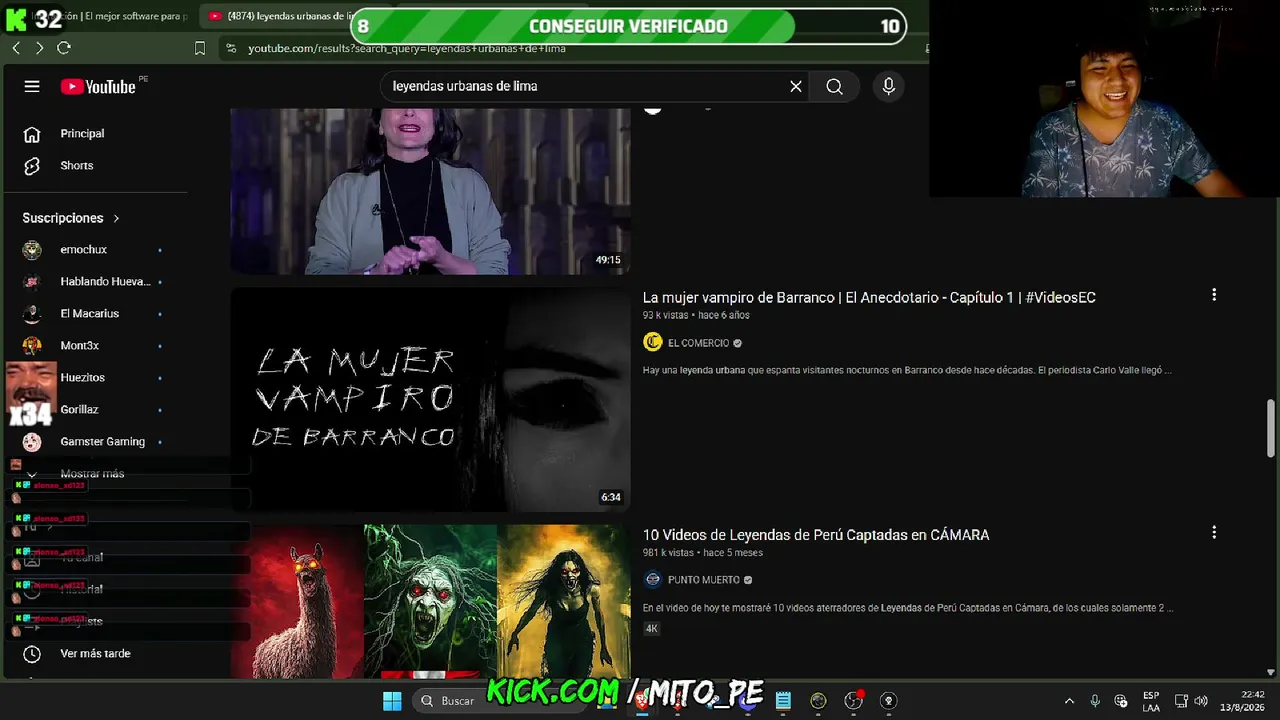Open the PUNTO MUERTO channel name
The image size is (1280, 720).
click(704, 580)
